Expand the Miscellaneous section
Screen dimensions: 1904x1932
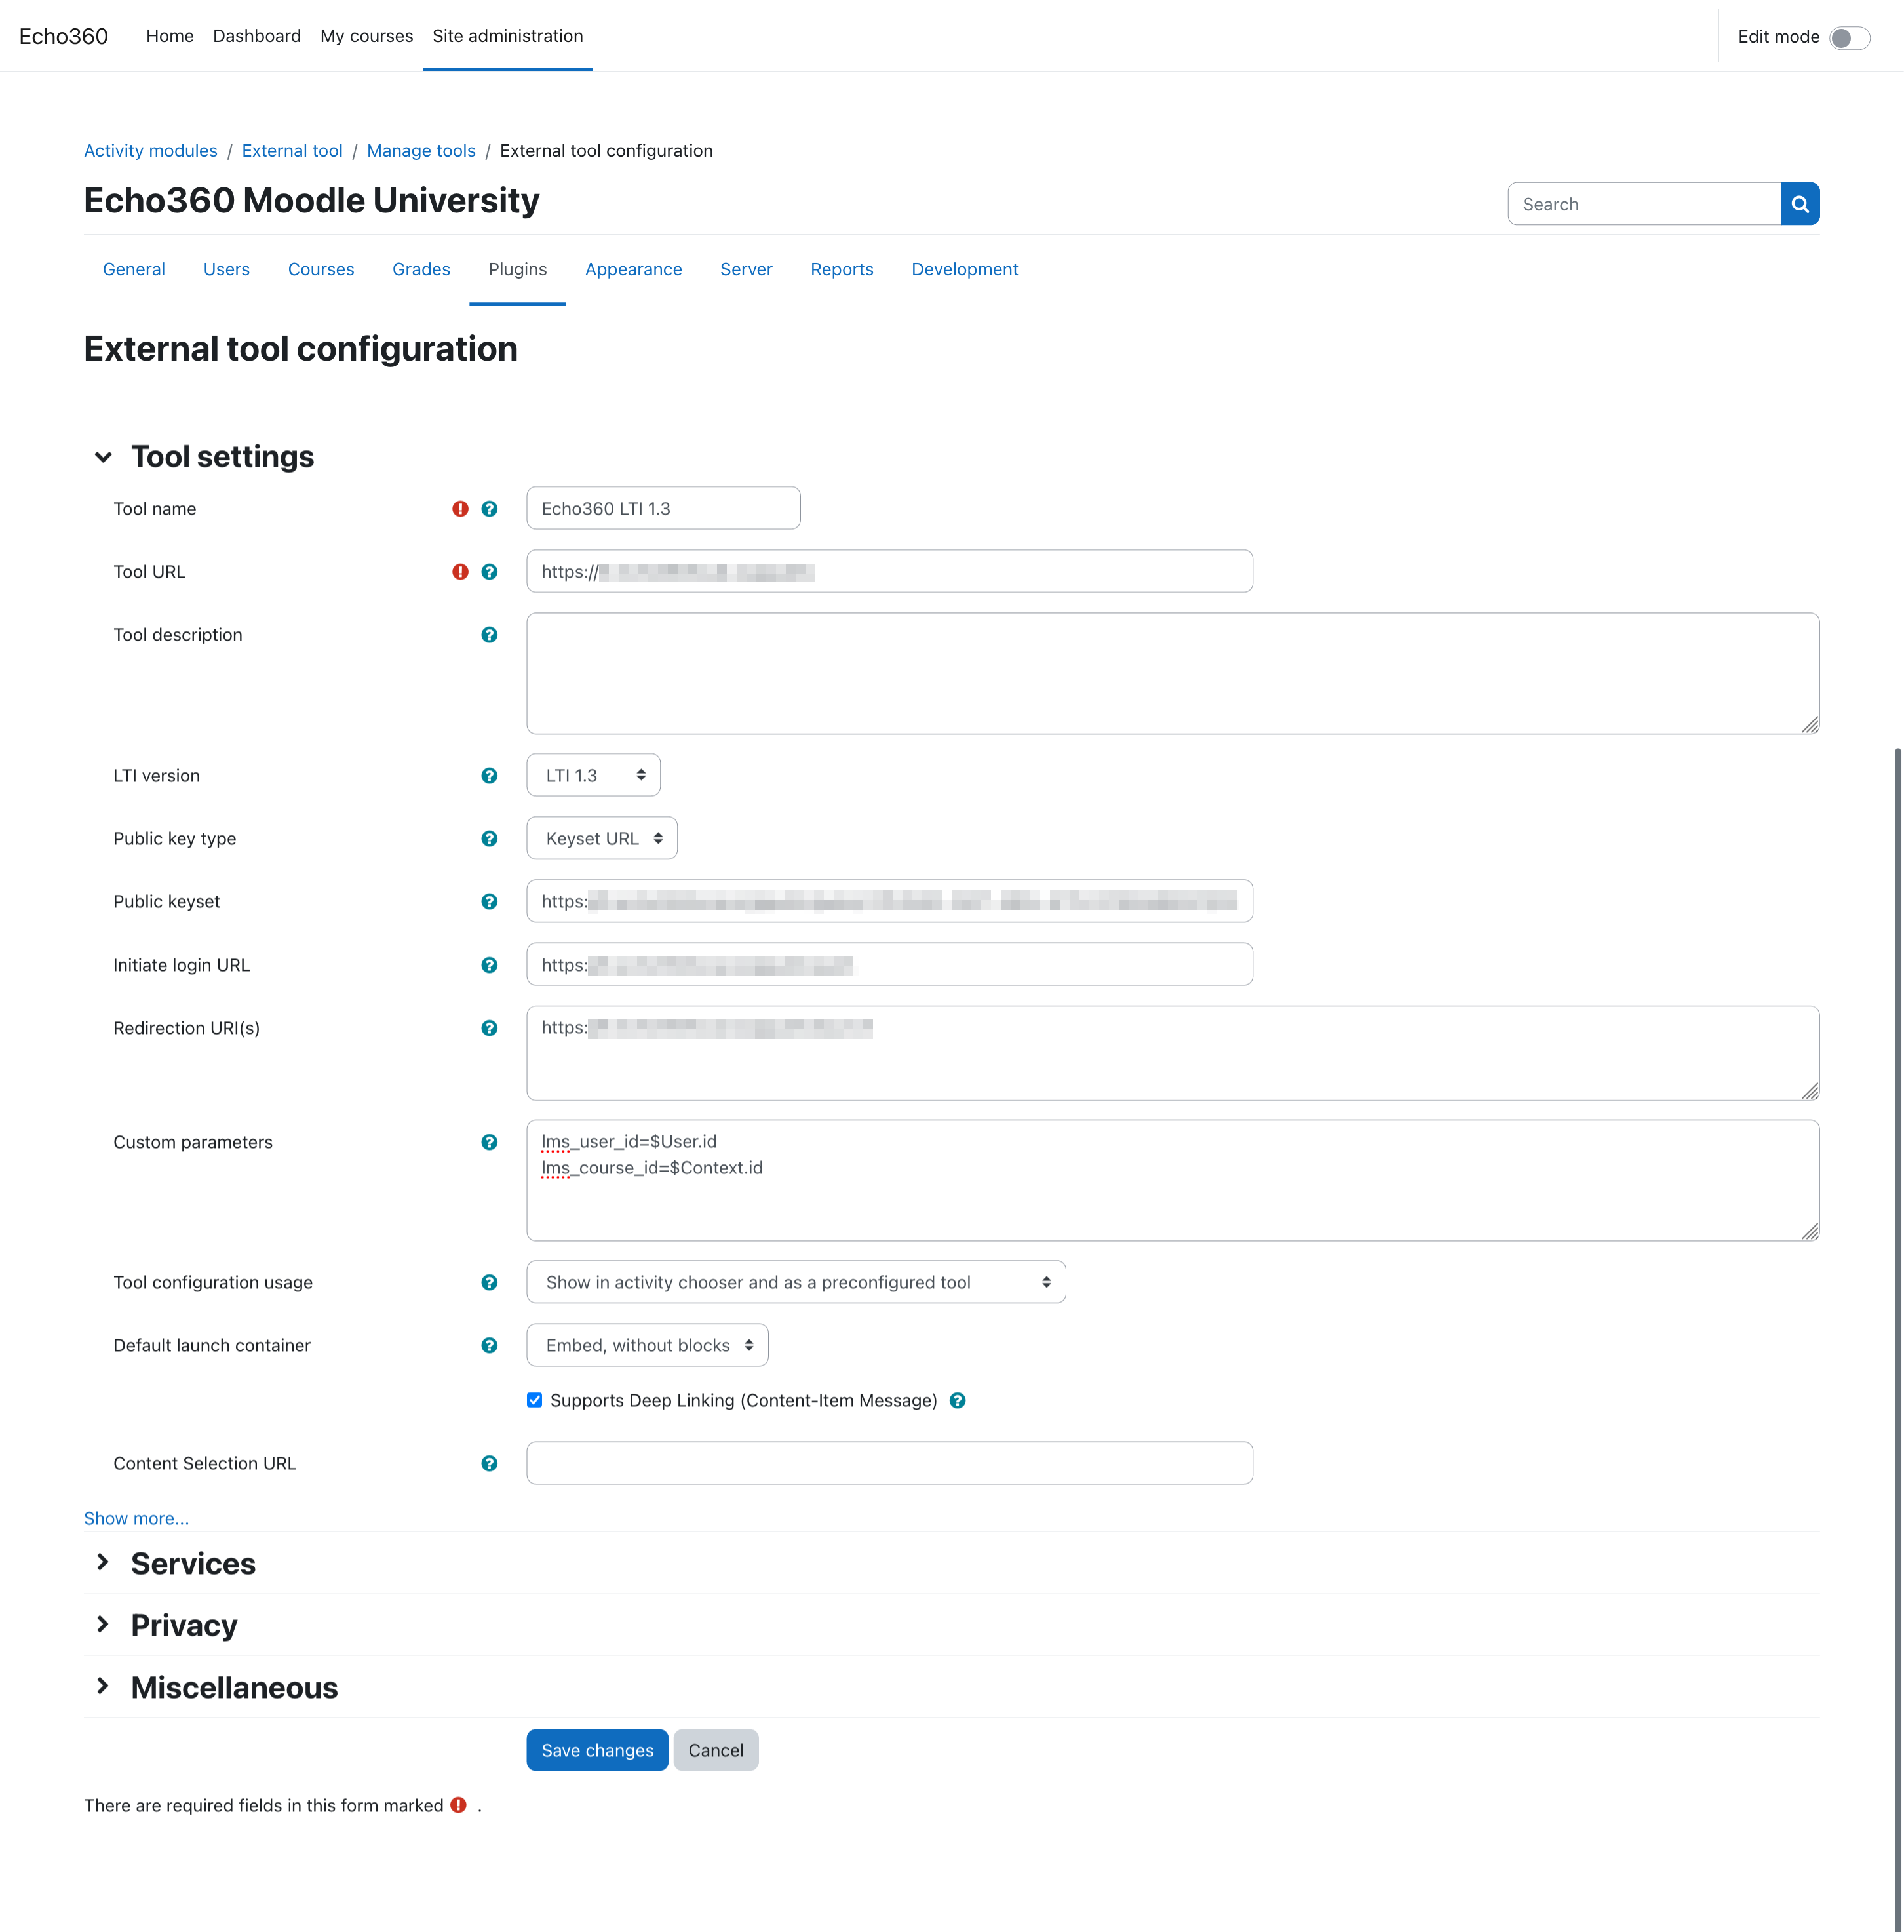pyautogui.click(x=103, y=1686)
